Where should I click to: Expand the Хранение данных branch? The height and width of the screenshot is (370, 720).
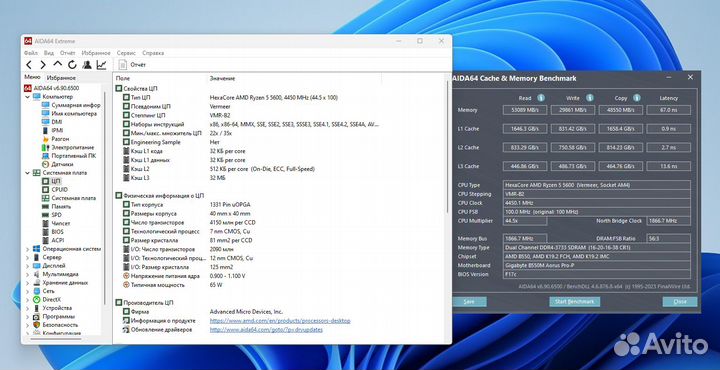click(28, 283)
